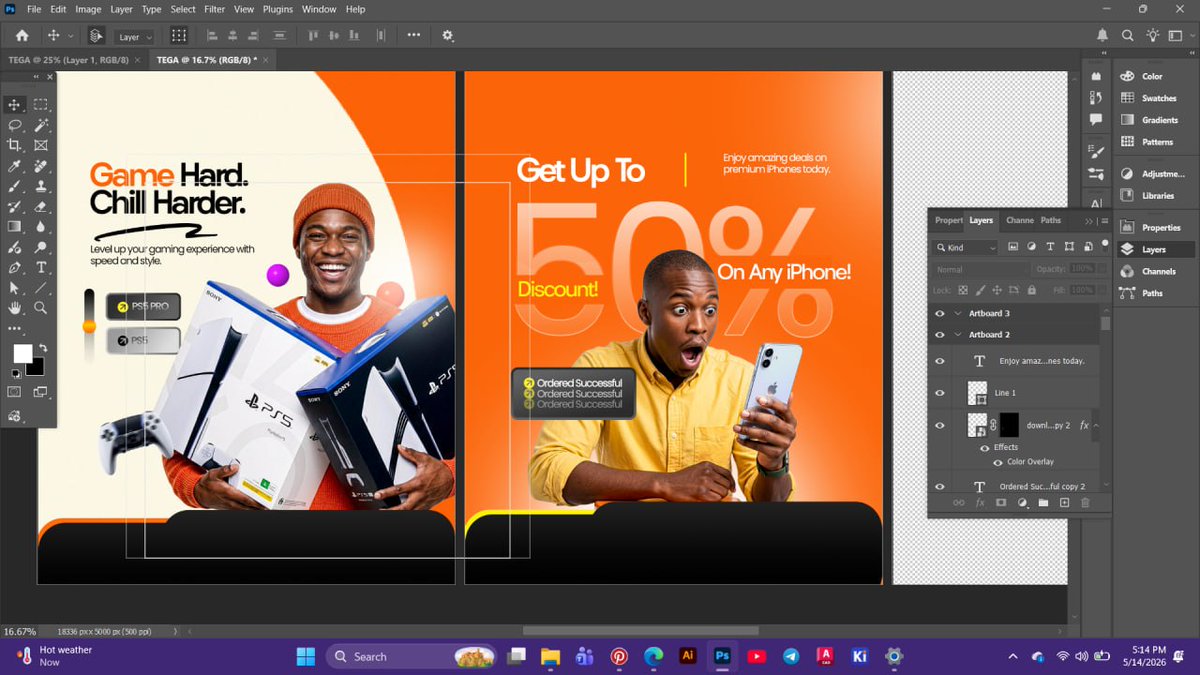Toggle the Auto-Select layer icon
This screenshot has width=1200, height=675.
pos(96,36)
